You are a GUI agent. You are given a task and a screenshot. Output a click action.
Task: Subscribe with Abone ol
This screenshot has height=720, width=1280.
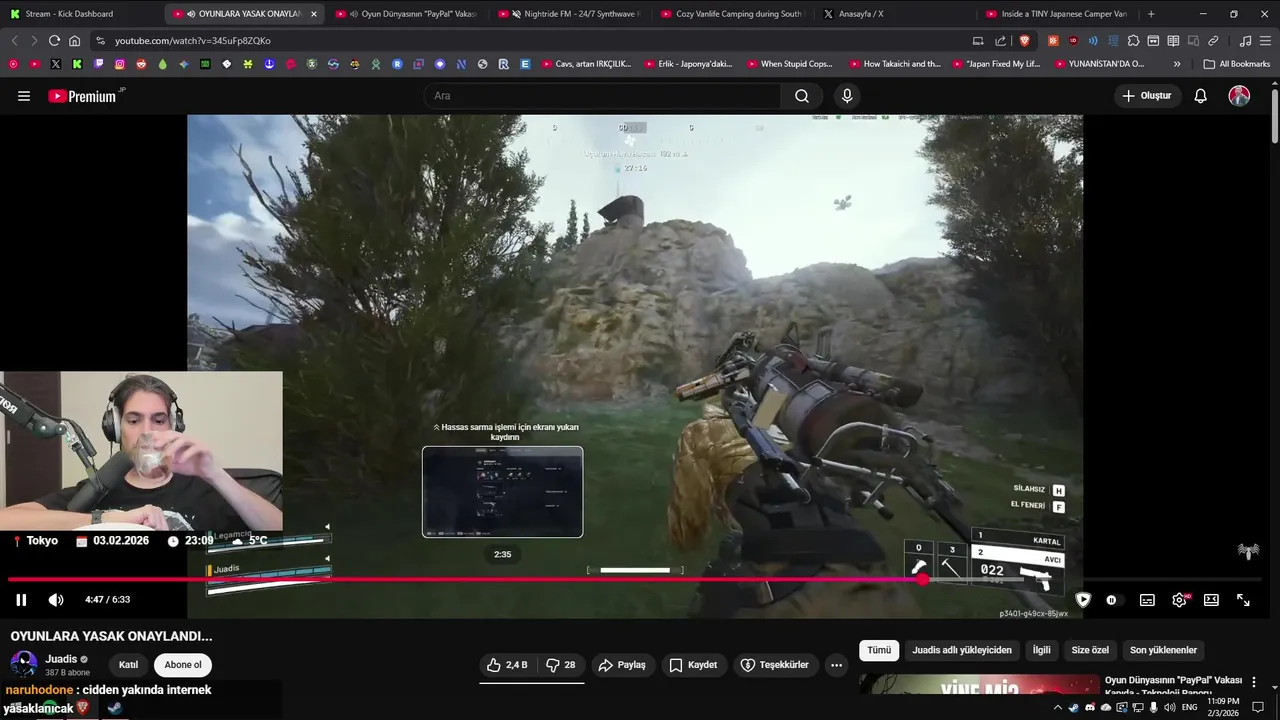coord(183,665)
